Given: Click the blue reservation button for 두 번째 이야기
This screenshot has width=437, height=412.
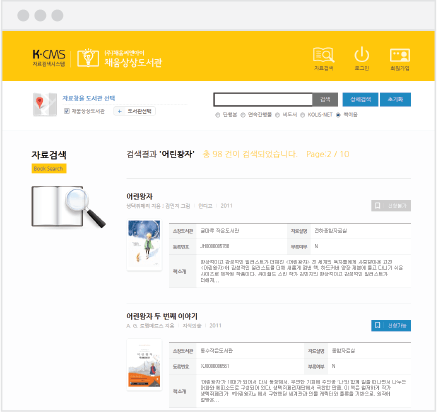Looking at the screenshot, I should click(391, 326).
